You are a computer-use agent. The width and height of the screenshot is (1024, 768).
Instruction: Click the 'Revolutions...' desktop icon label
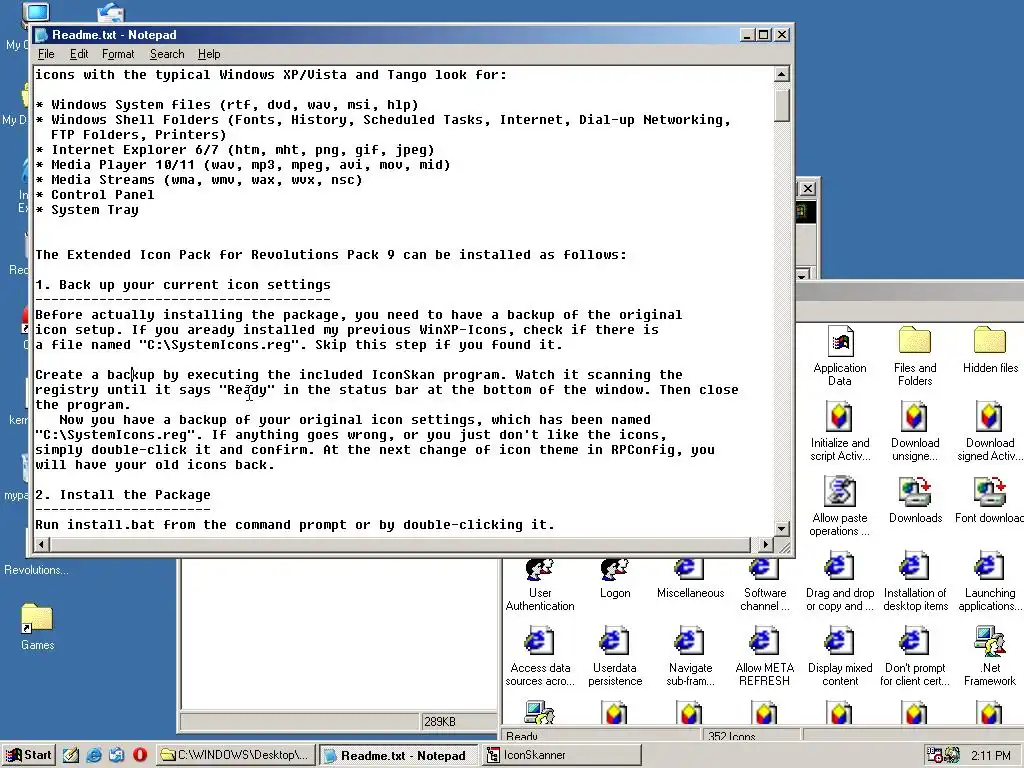click(36, 570)
